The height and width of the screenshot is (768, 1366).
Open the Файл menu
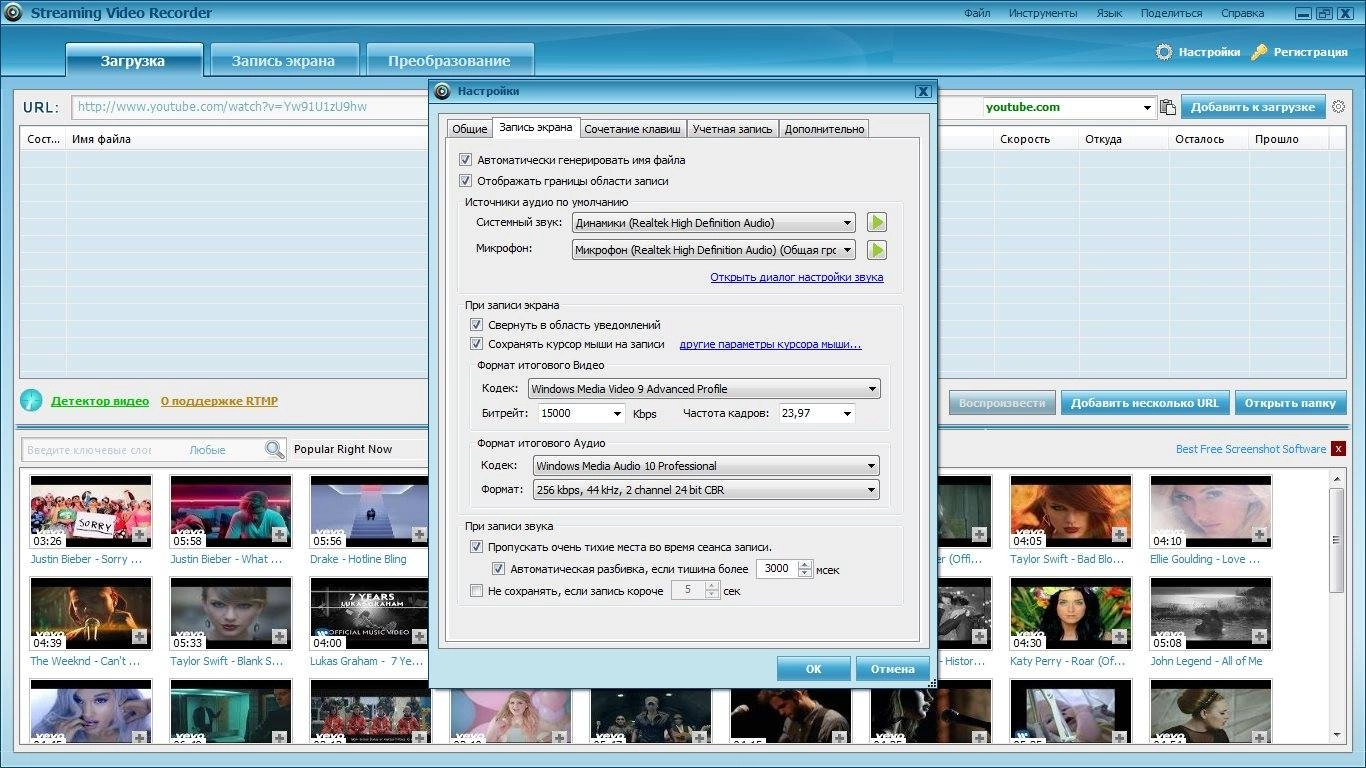click(977, 13)
